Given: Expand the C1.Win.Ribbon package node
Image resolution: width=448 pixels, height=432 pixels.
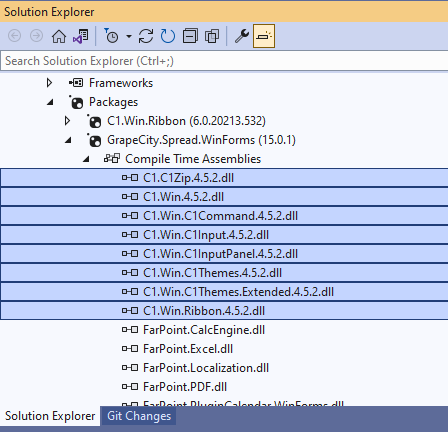Looking at the screenshot, I should tap(67, 121).
